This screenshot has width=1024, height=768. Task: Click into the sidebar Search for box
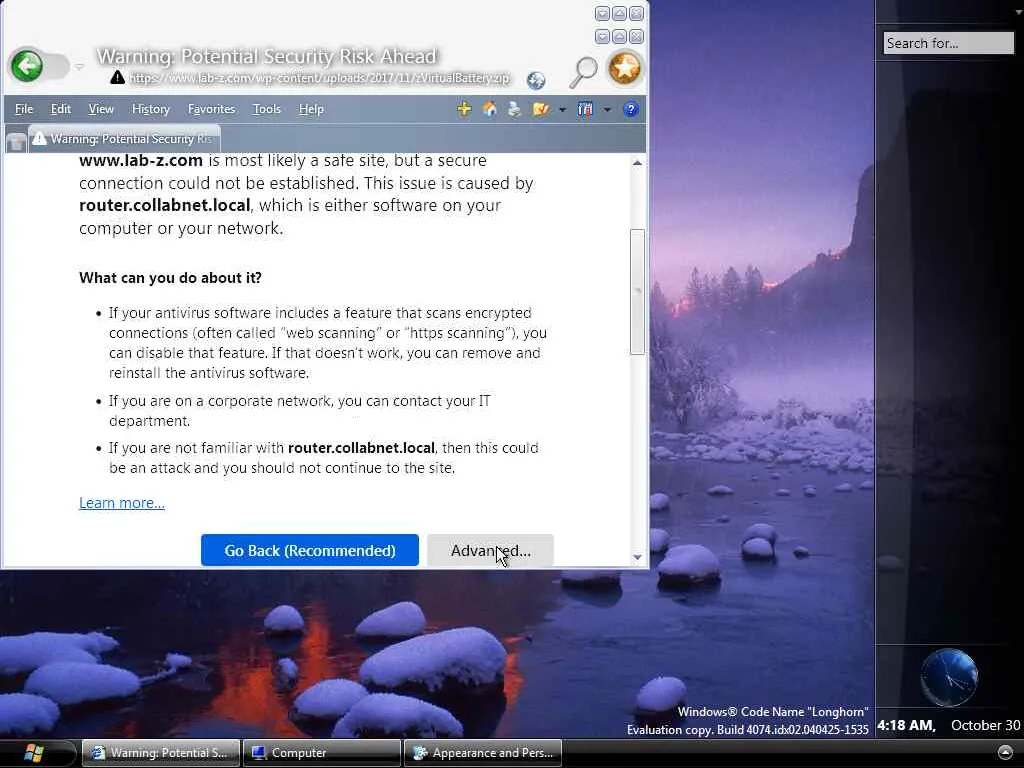[948, 43]
